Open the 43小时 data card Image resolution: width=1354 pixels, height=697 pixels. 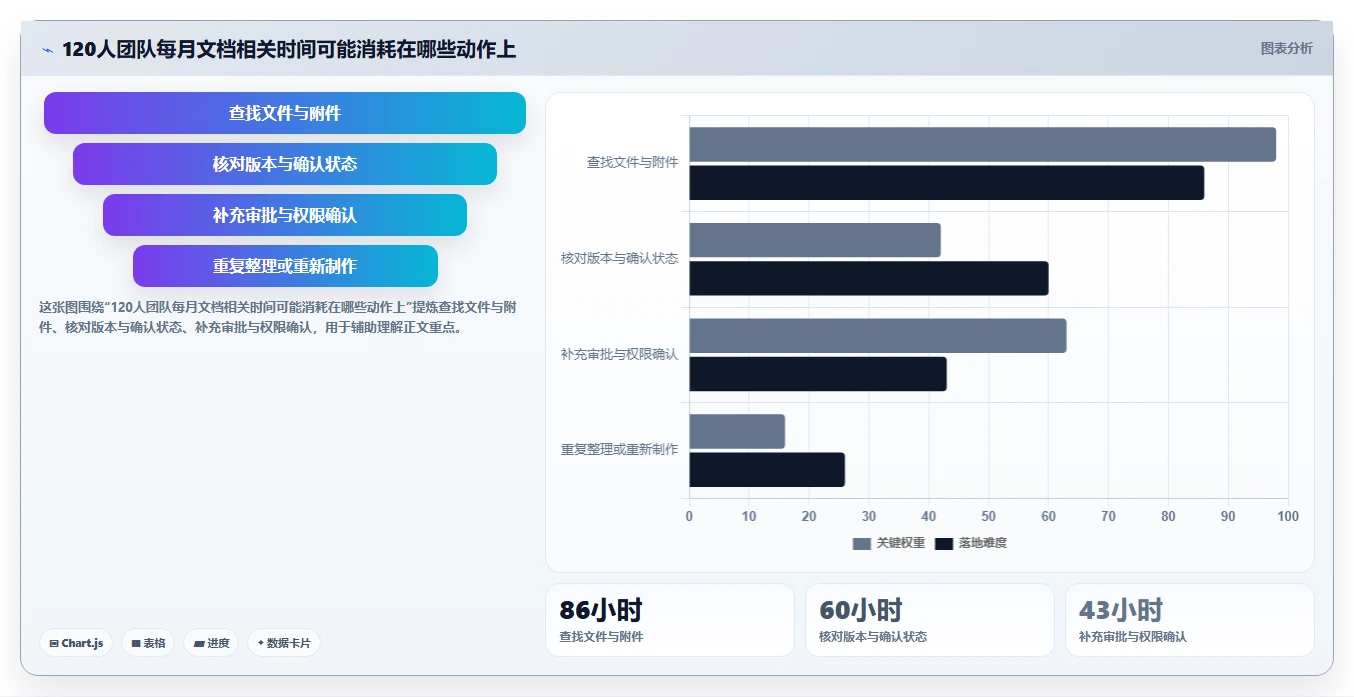coord(1190,620)
